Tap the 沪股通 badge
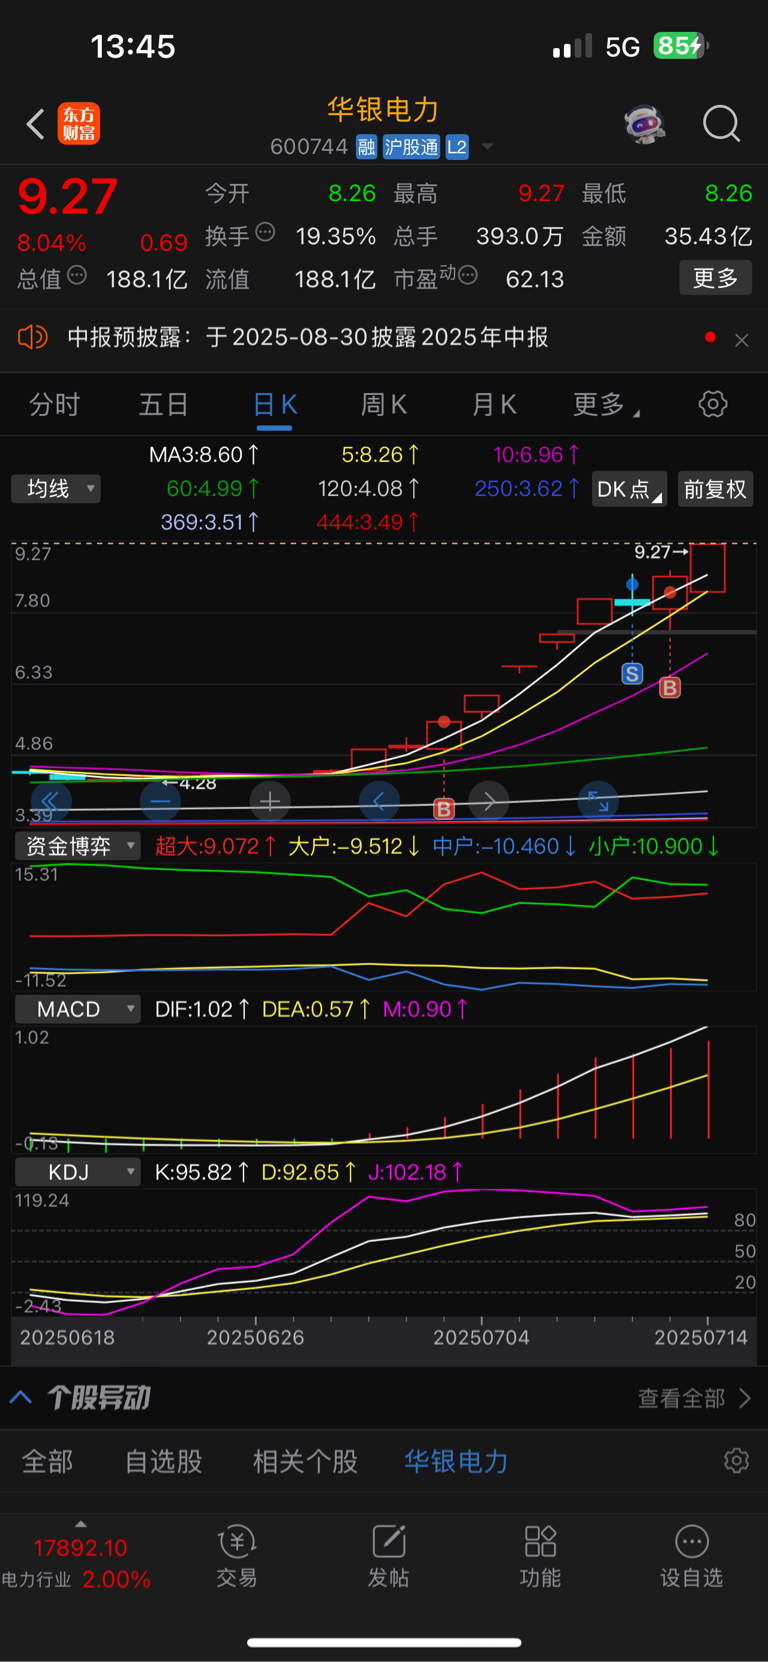The width and height of the screenshot is (768, 1662). point(411,147)
